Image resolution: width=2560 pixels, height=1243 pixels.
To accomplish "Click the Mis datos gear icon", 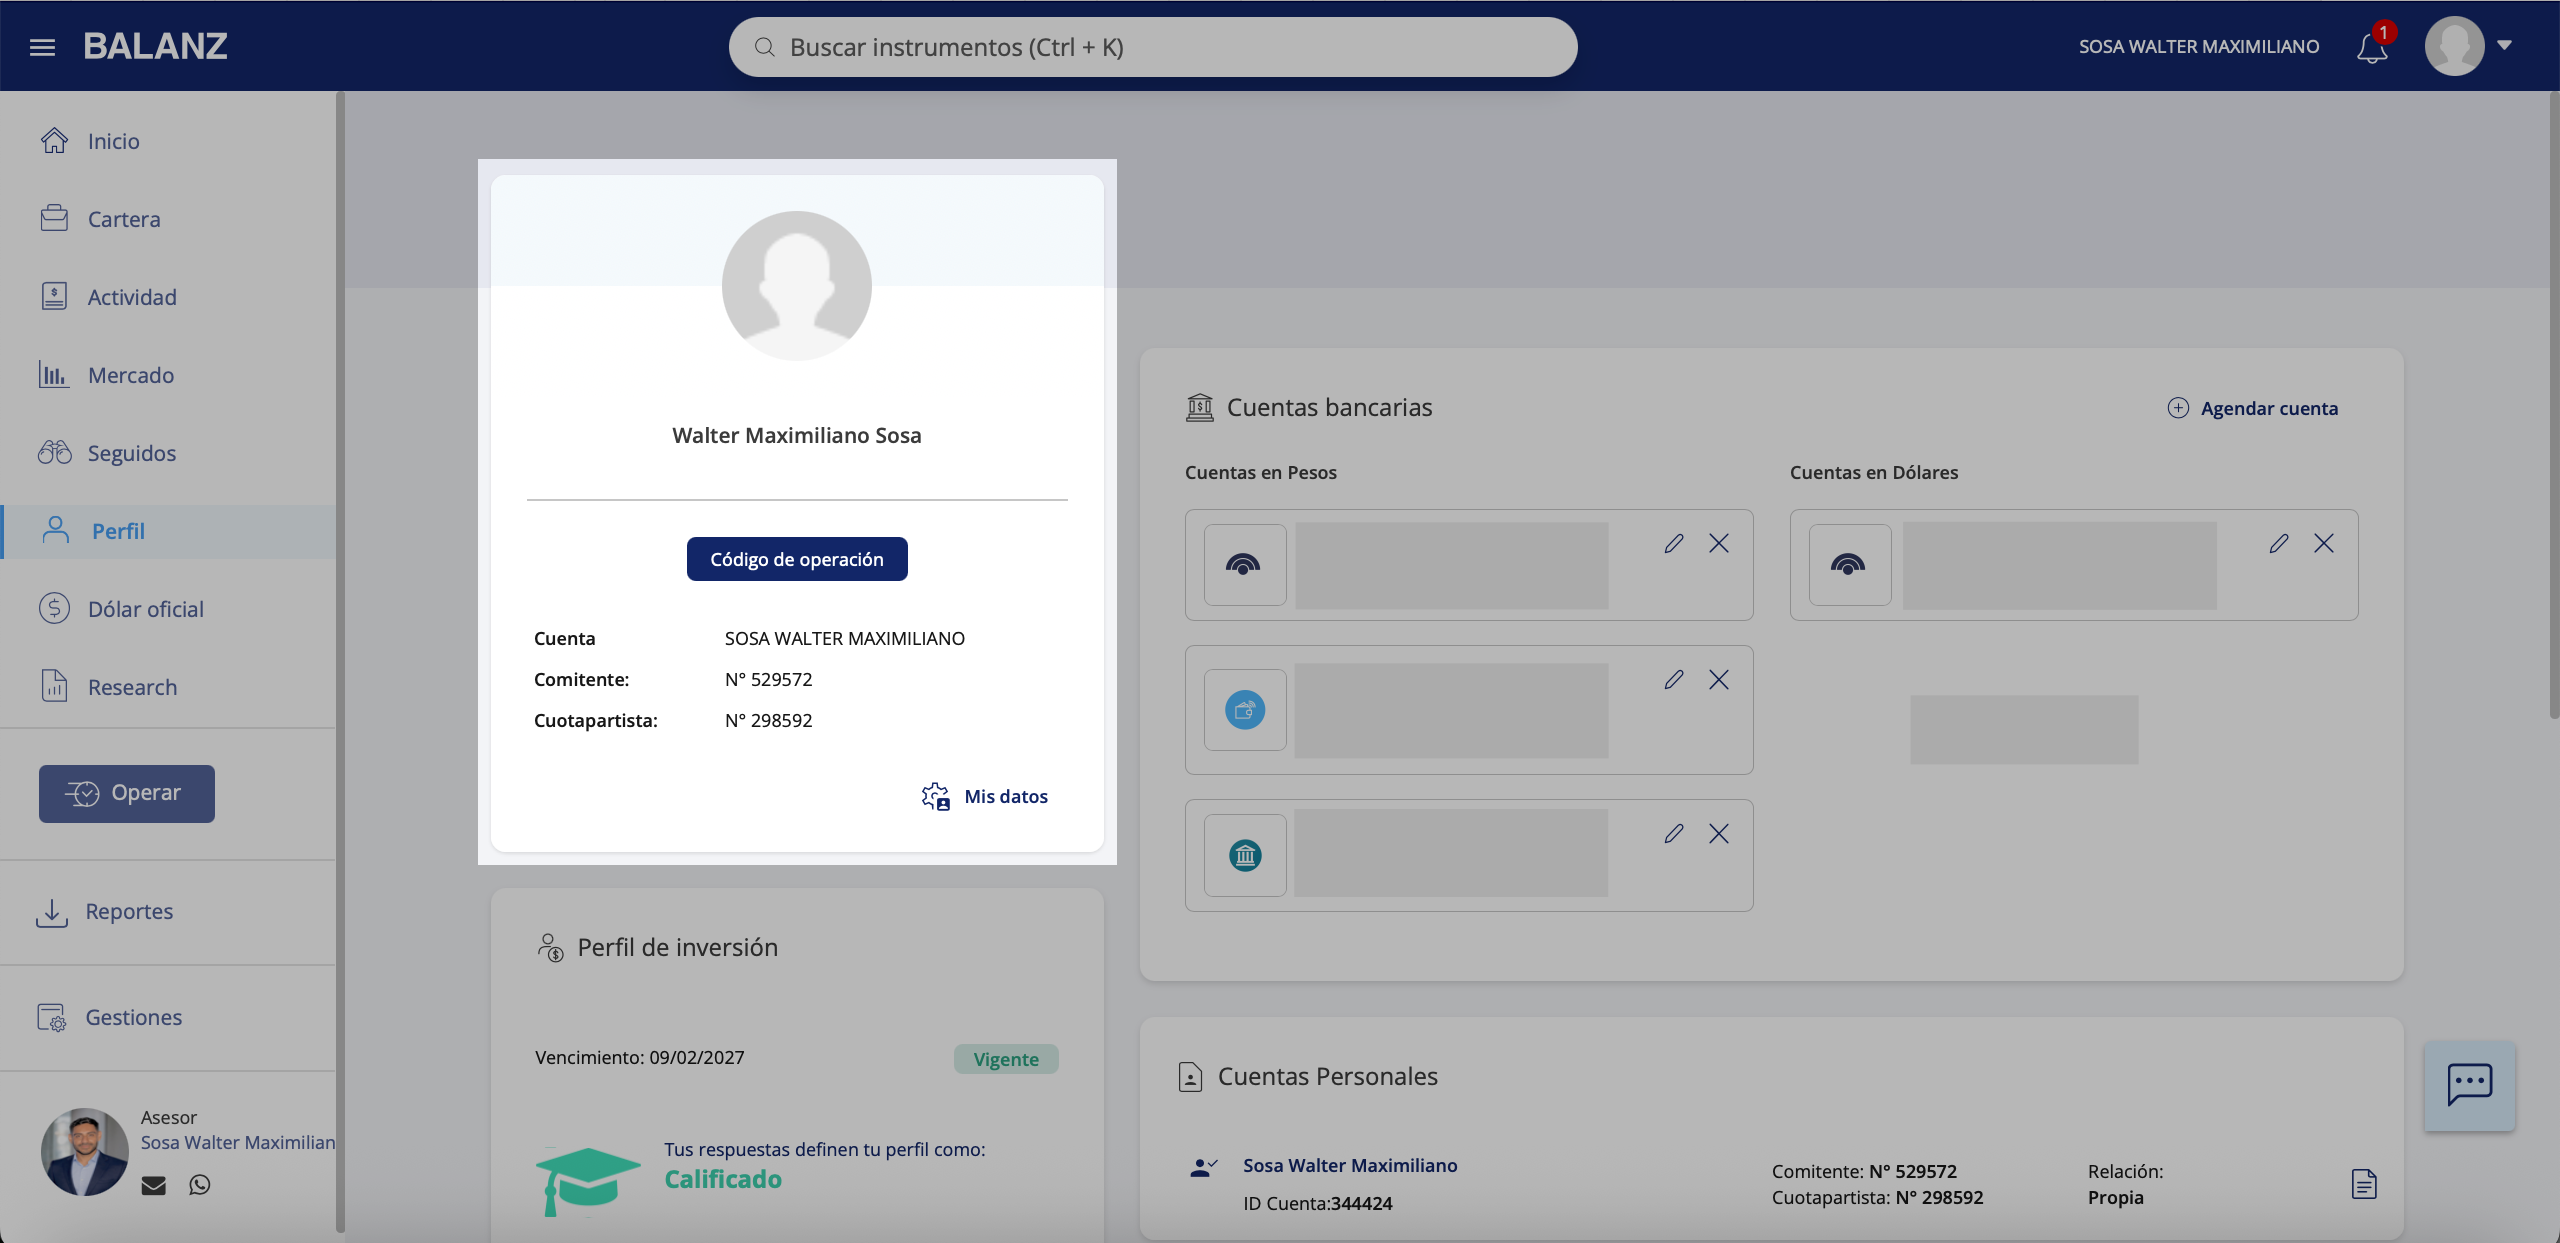I will [x=936, y=797].
